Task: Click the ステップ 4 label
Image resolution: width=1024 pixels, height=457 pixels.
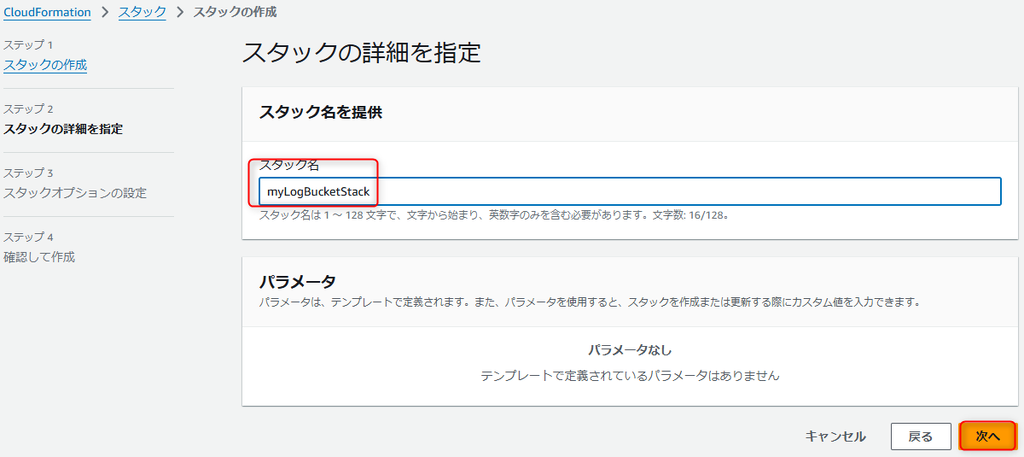Action: [x=27, y=237]
